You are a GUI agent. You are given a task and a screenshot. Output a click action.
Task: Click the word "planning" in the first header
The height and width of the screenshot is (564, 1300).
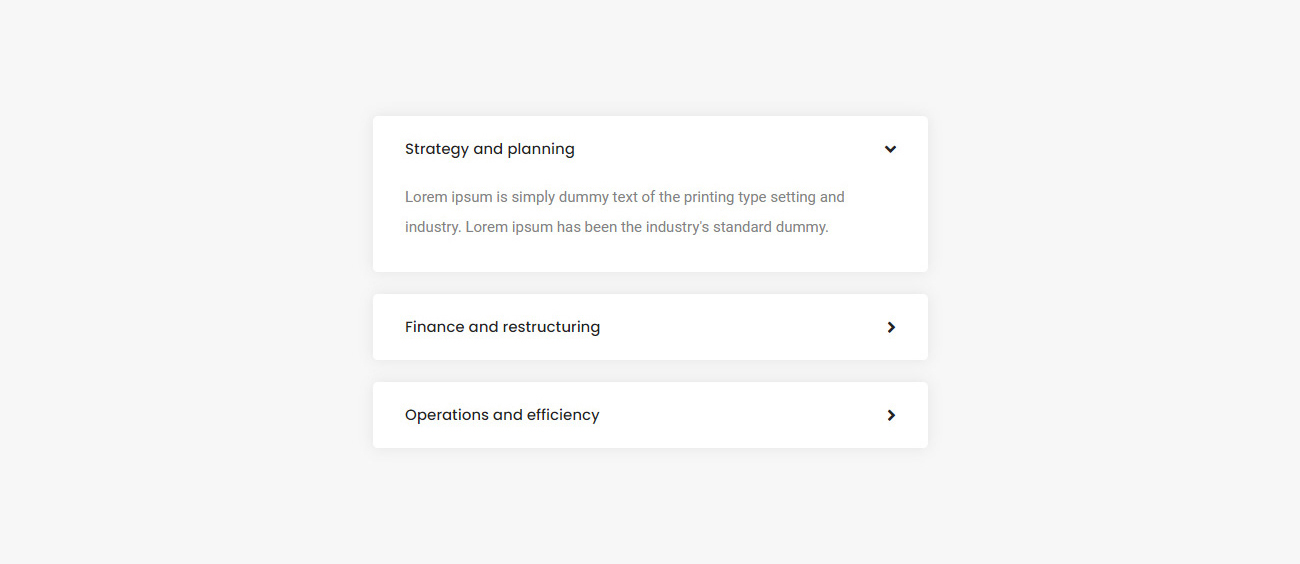541,149
